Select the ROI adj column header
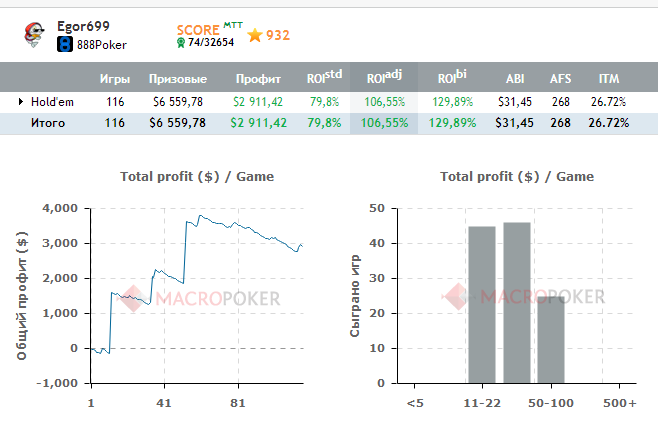Viewport: 658px width, 424px height. pyautogui.click(x=384, y=78)
